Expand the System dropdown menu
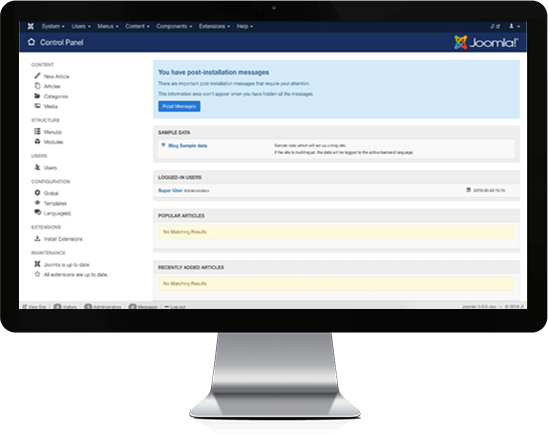 pyautogui.click(x=53, y=26)
